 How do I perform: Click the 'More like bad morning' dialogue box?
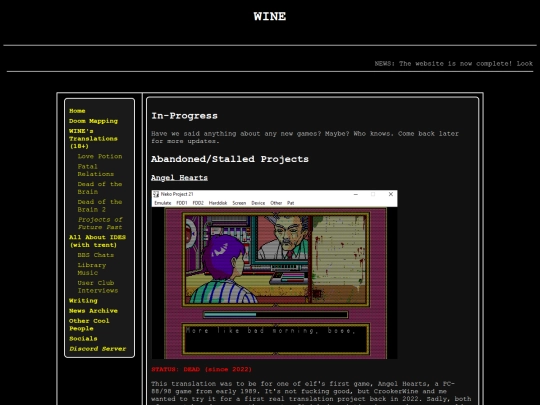pyautogui.click(x=276, y=339)
